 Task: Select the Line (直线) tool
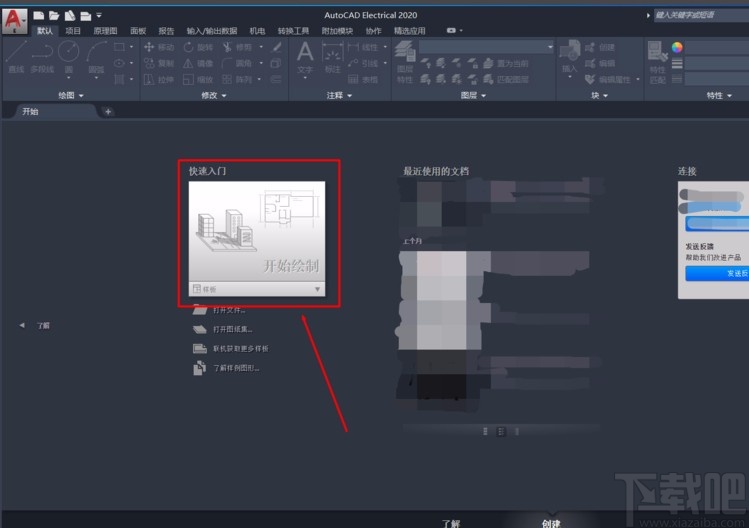click(x=16, y=57)
